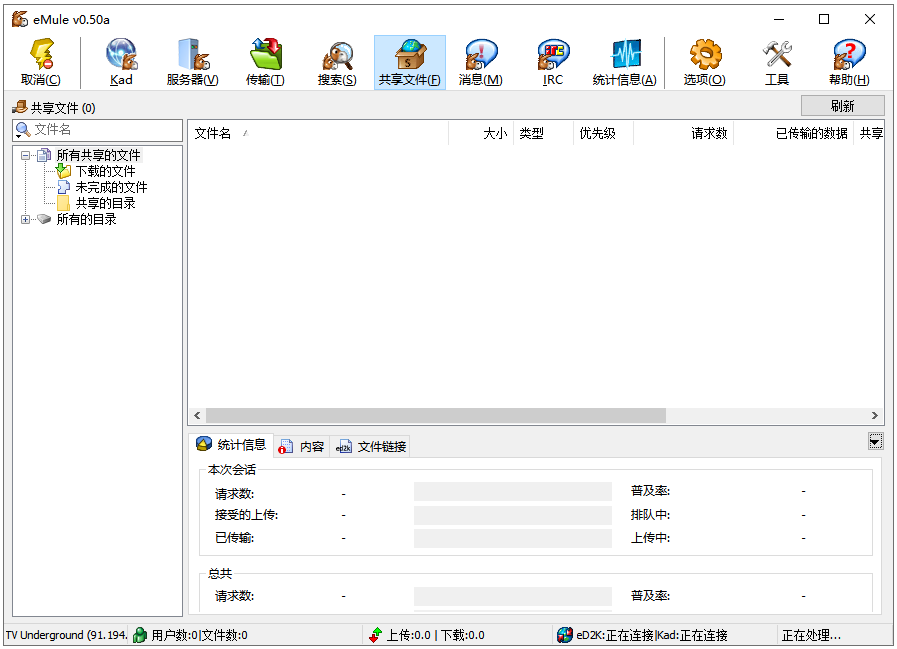Click the user icon in the status bar
The image size is (897, 649).
tap(140, 635)
